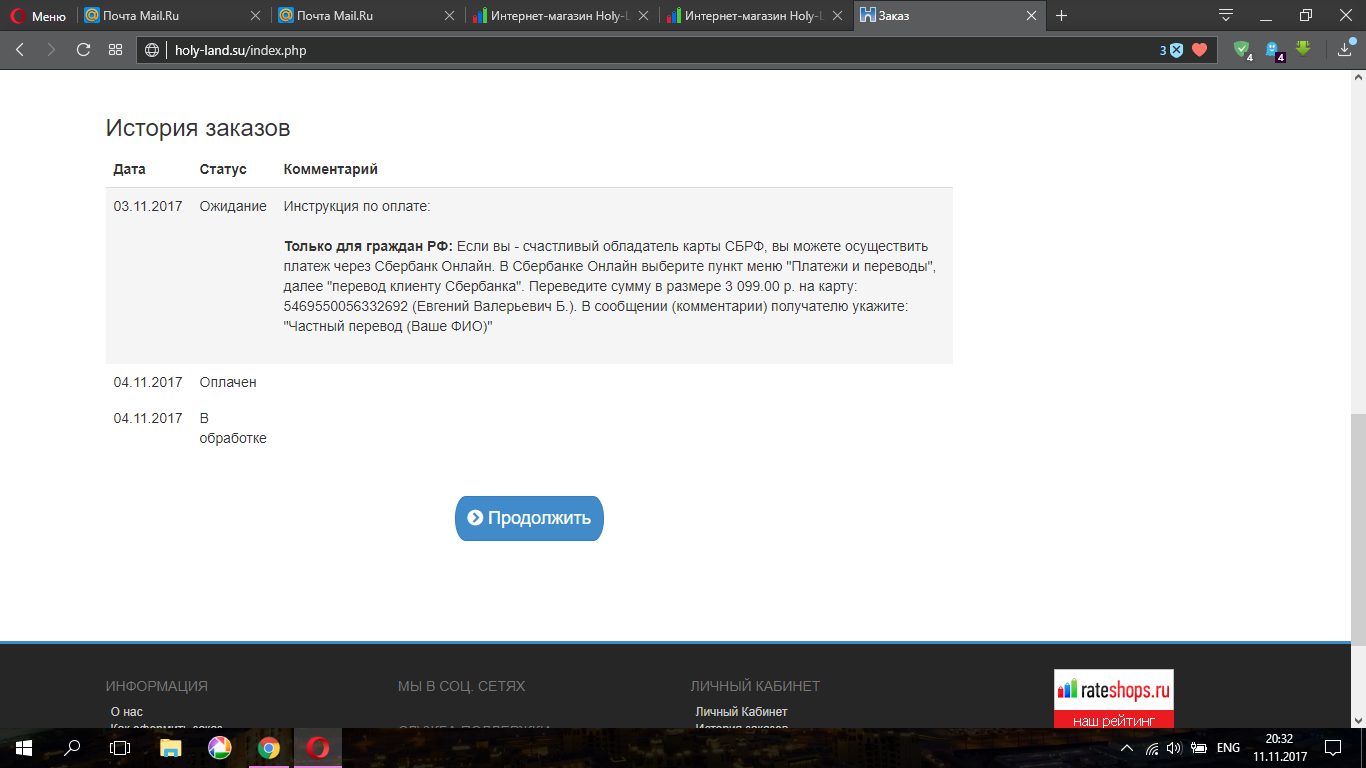
Task: Select the 04.11.2017 date beside Оплачен
Action: [x=148, y=382]
